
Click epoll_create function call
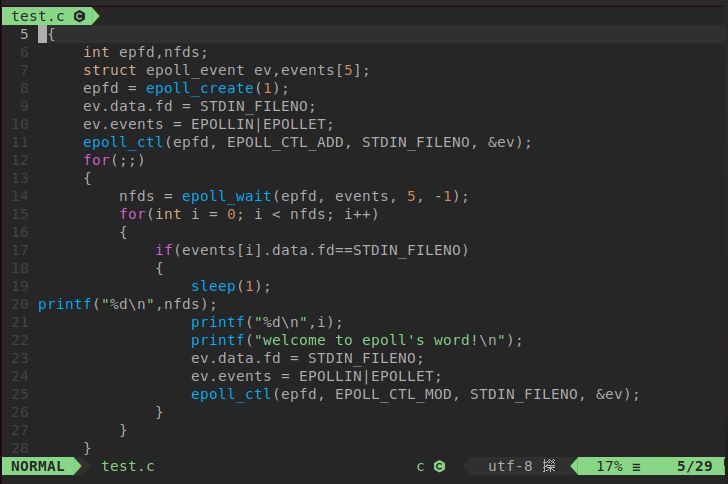tap(200, 88)
